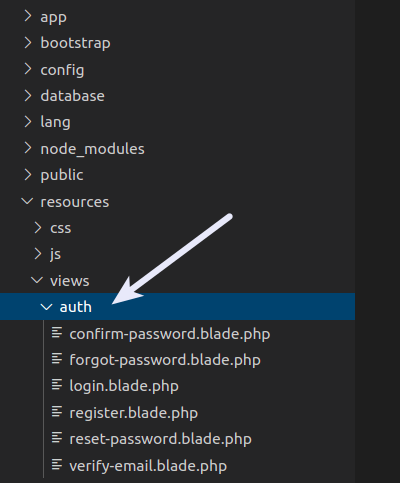
Task: Expand the bootstrap folder chevron
Action: (28, 43)
